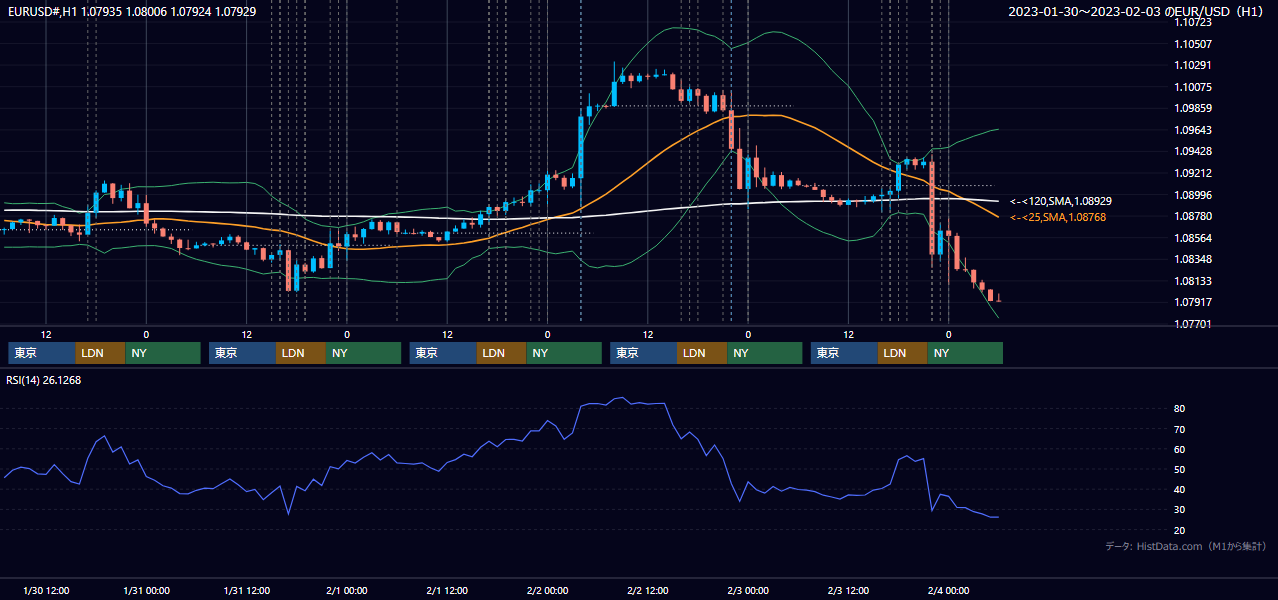Select the 東京 session block for 2/3
The width and height of the screenshot is (1278, 600).
coord(845,353)
